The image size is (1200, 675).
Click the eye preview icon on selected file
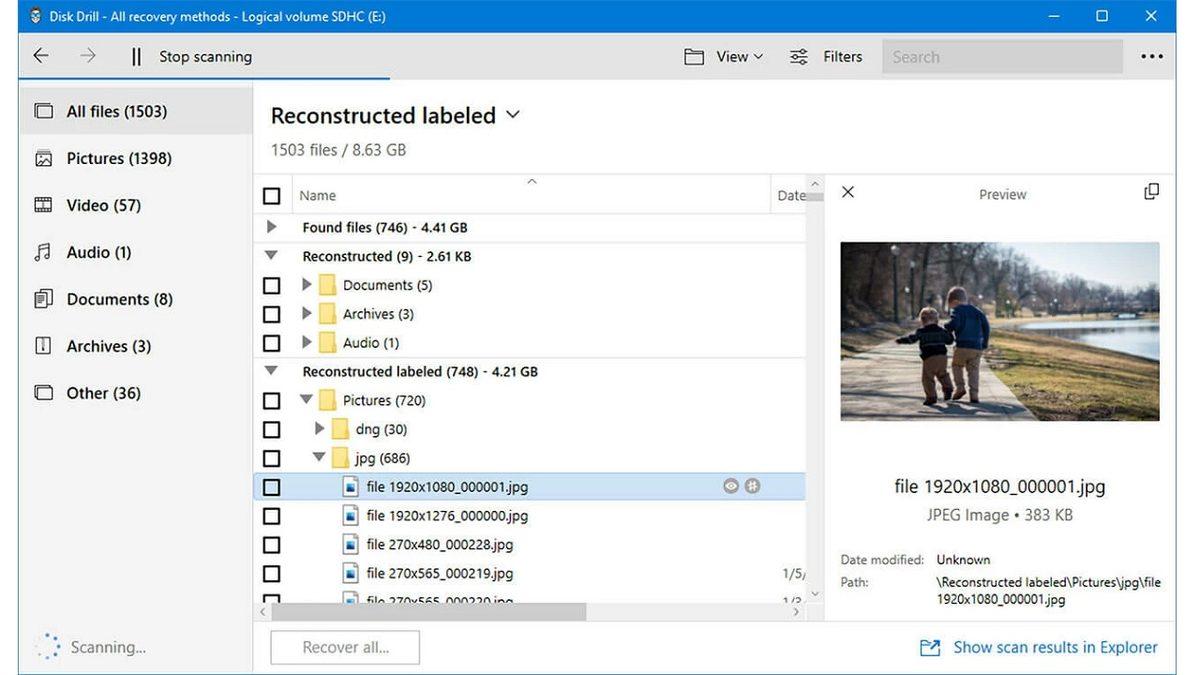pos(731,487)
